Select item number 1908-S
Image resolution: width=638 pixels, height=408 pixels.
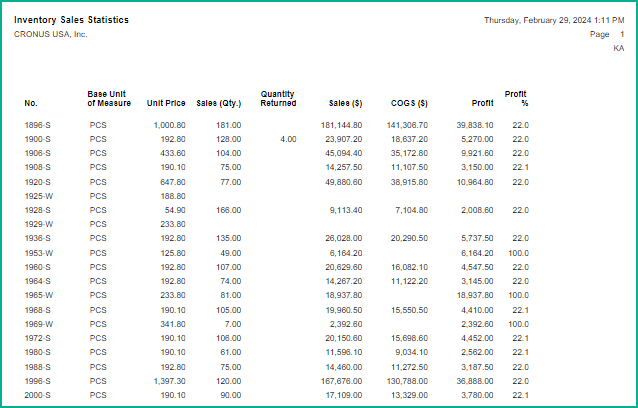pos(37,168)
